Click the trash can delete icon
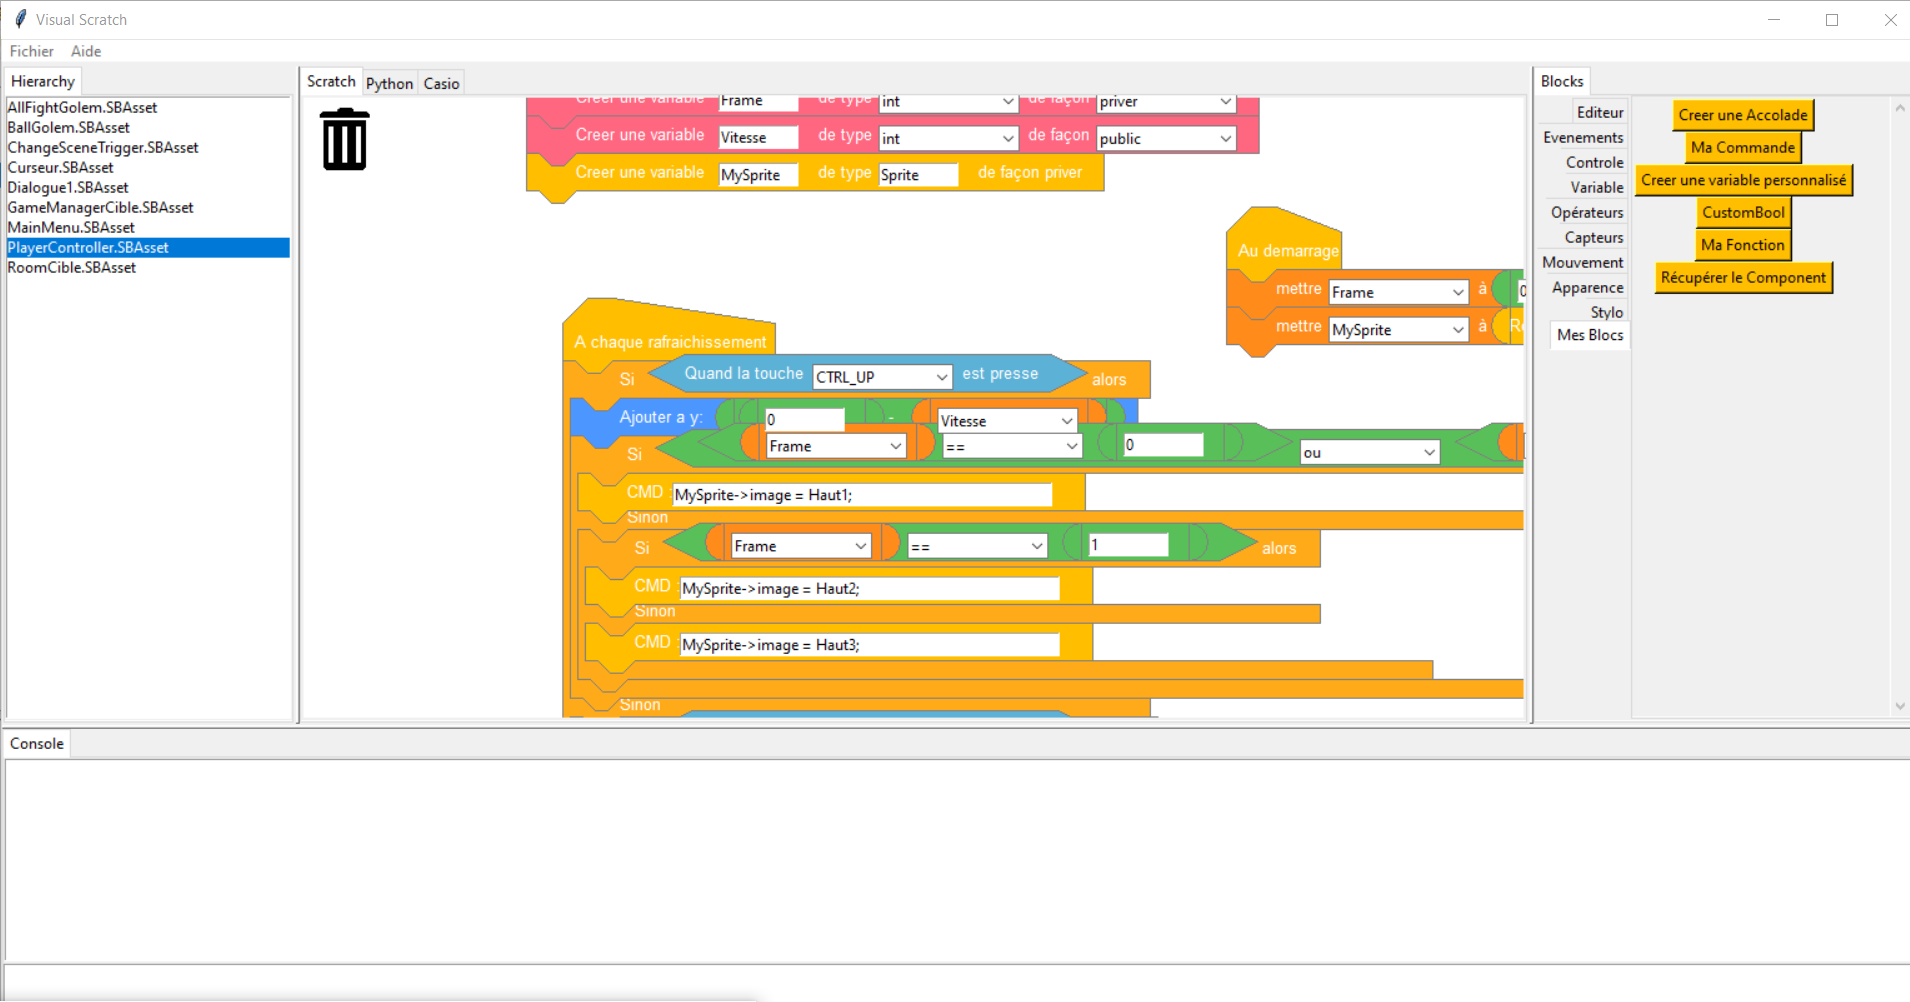 [x=345, y=139]
